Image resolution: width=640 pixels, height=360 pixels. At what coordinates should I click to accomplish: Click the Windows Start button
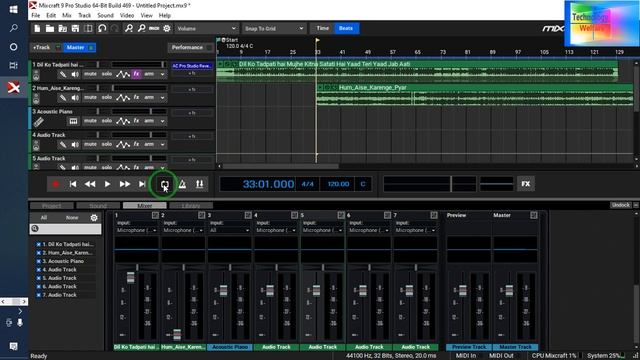tap(13, 9)
